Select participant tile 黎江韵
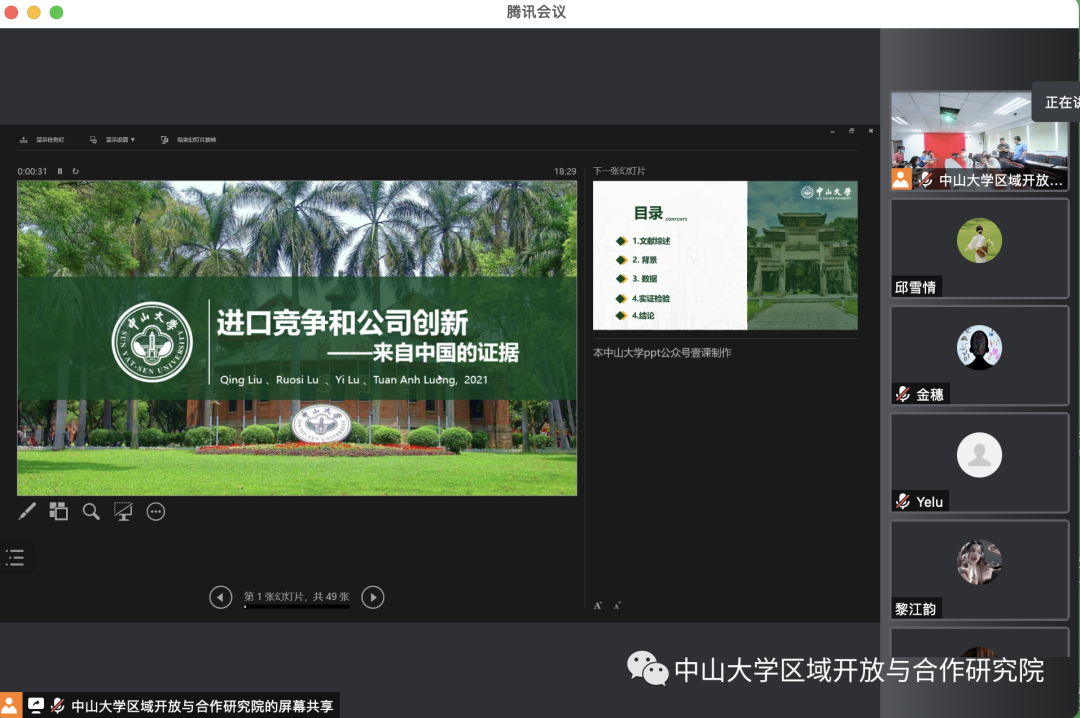Viewport: 1080px width, 718px height. coord(979,570)
